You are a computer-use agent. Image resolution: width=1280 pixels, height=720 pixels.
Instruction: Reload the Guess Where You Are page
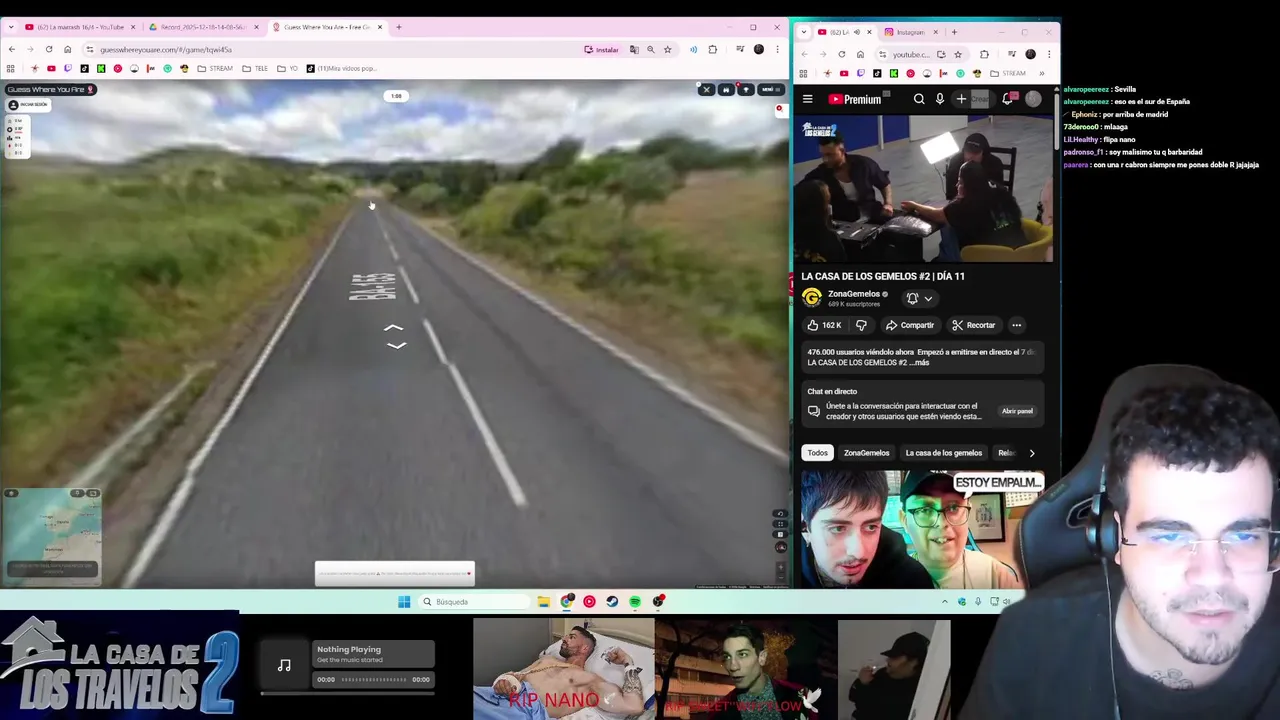48,49
